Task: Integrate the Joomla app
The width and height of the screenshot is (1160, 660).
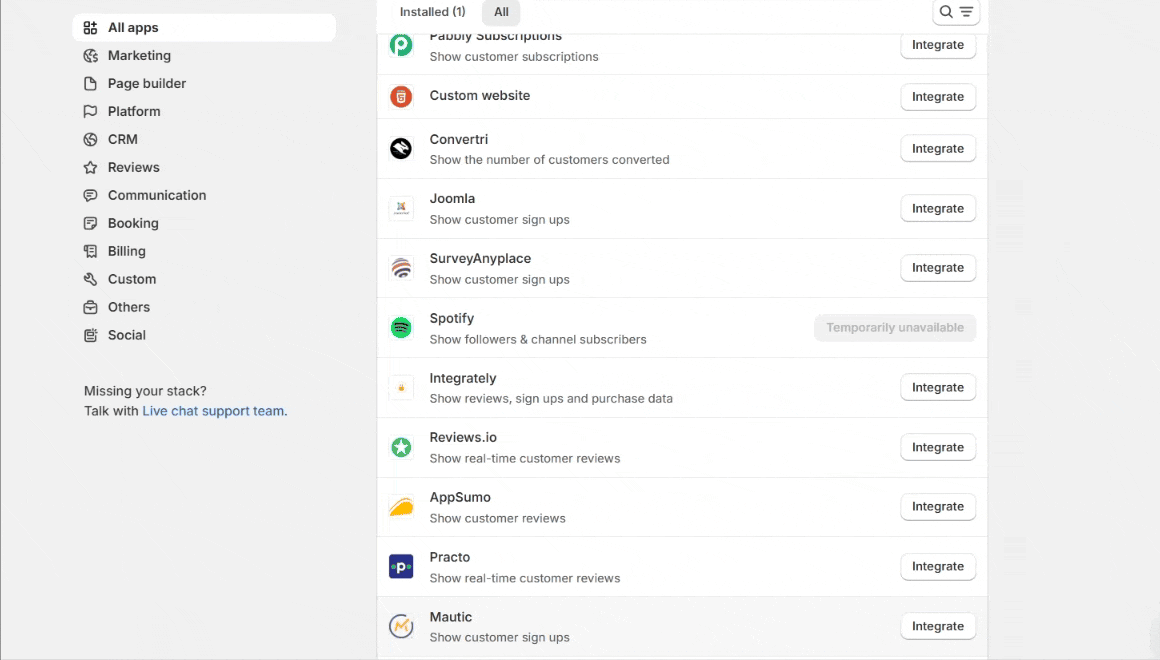Action: 937,209
